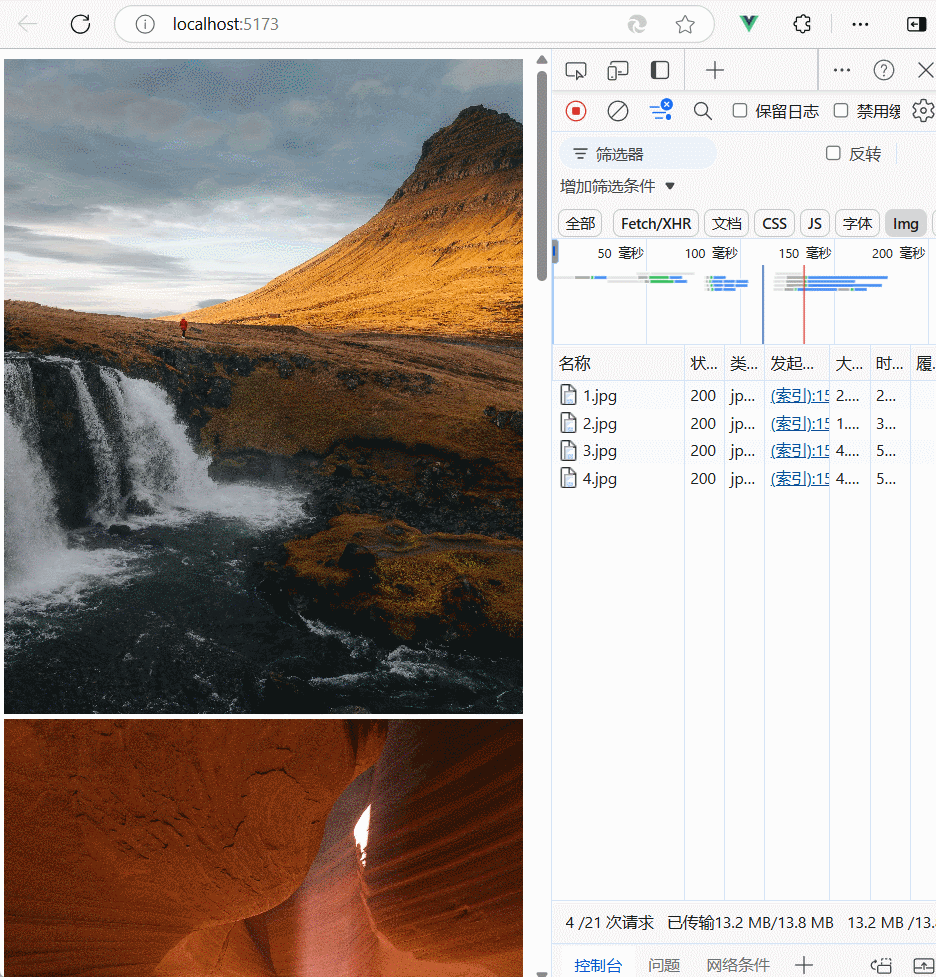
Task: Open the Vue devtools extension icon
Action: pyautogui.click(x=748, y=24)
